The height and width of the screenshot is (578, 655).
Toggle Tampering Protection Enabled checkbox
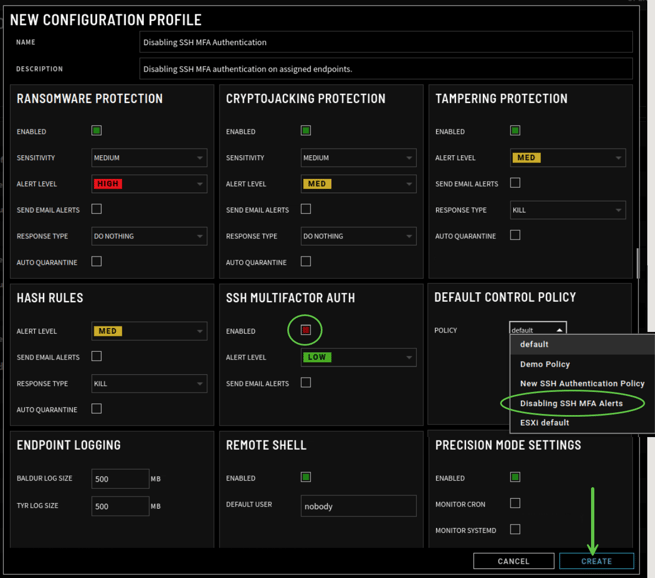tap(515, 131)
